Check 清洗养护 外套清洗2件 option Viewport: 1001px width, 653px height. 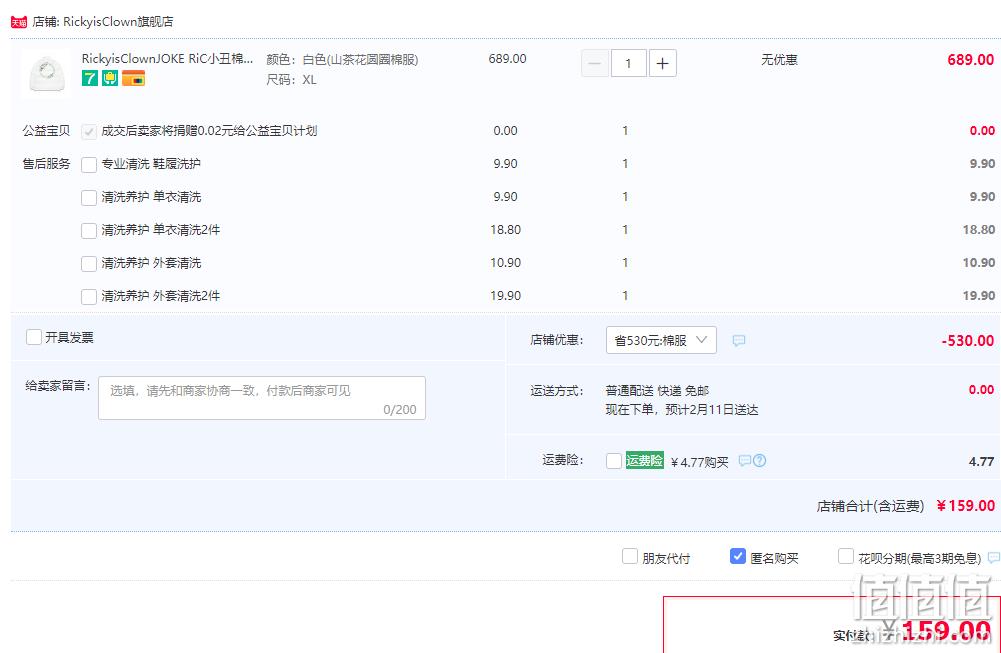pos(89,297)
